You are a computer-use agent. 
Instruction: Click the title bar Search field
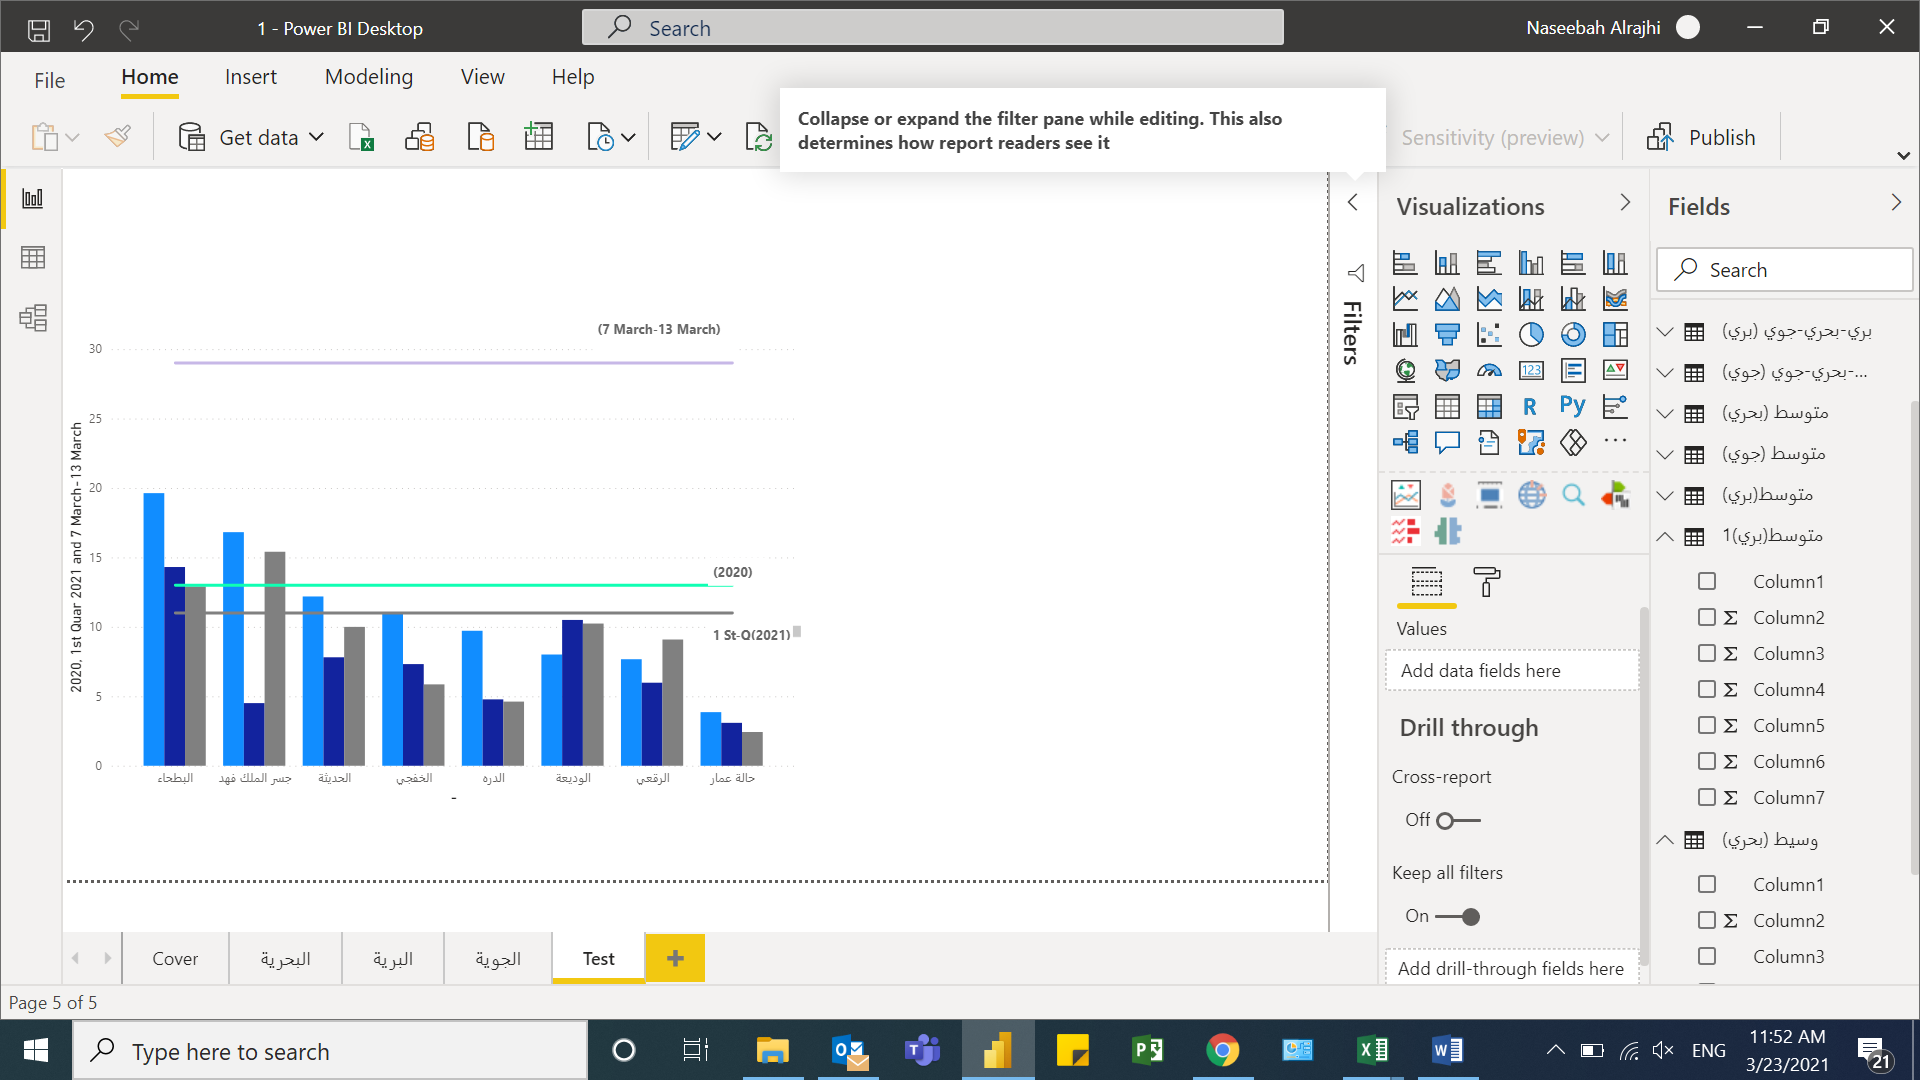(x=933, y=28)
